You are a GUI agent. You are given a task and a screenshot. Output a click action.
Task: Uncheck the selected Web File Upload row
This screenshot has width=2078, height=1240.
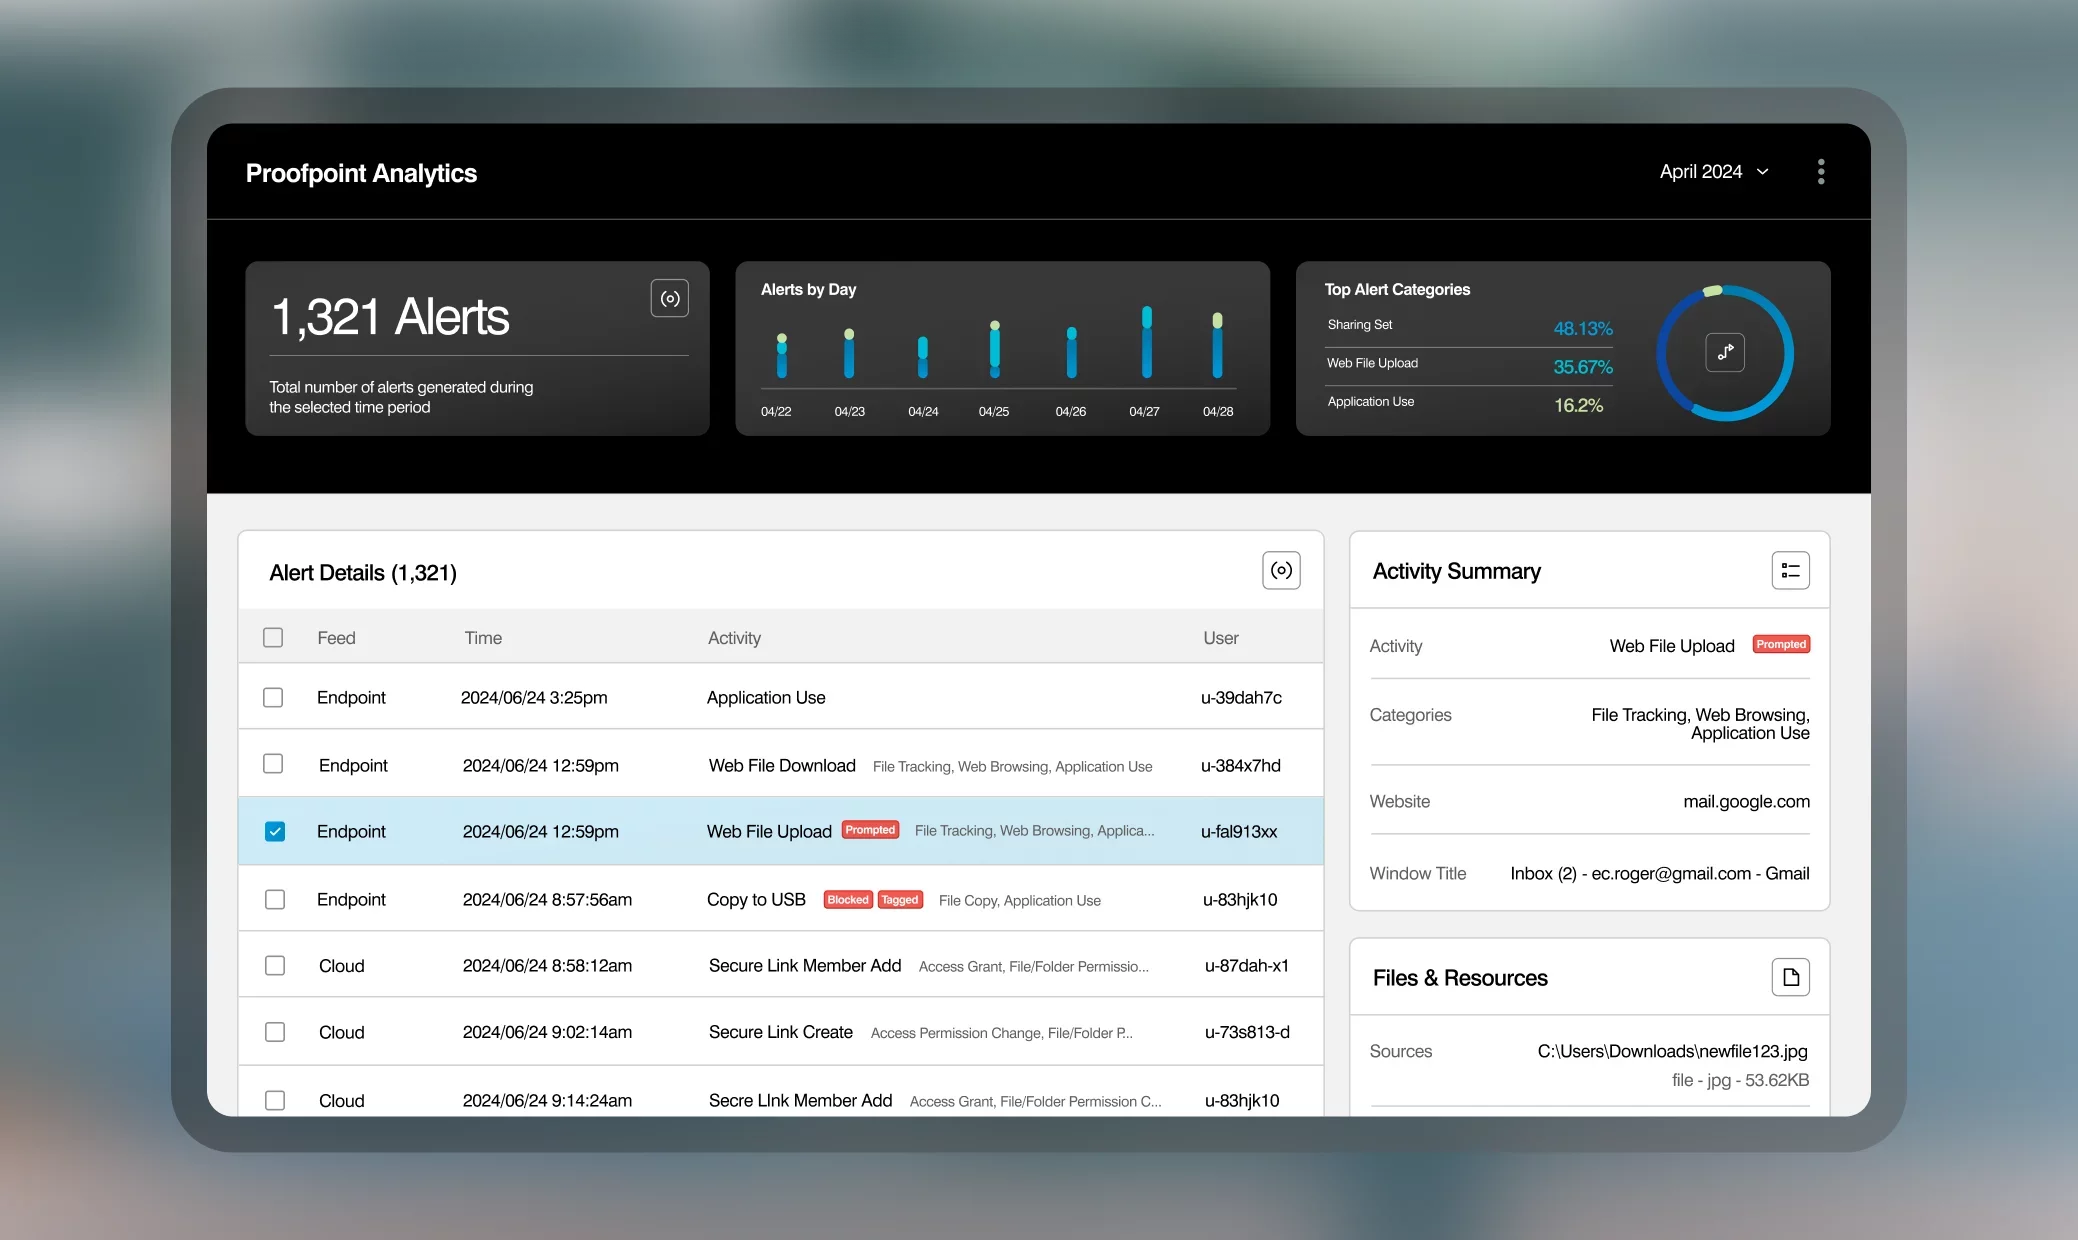(x=275, y=832)
